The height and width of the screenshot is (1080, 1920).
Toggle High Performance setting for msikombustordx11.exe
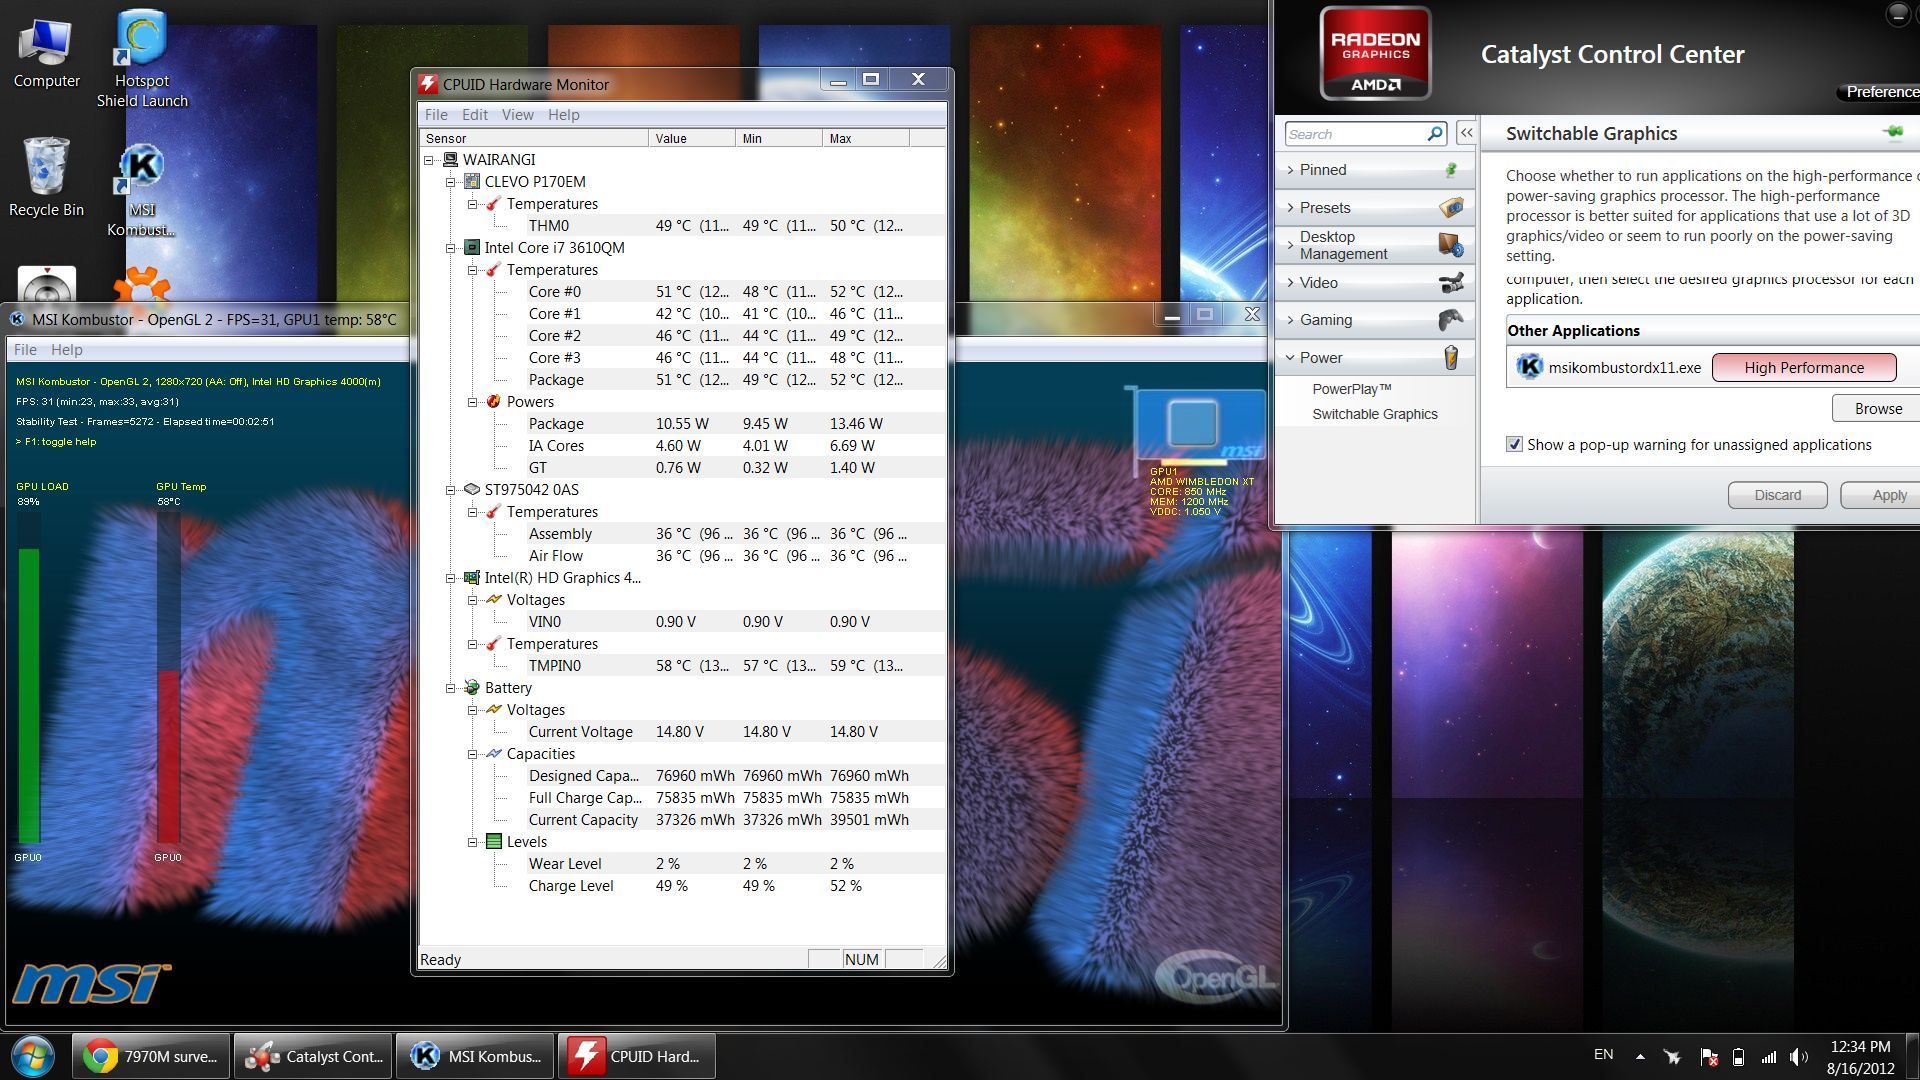(1803, 368)
